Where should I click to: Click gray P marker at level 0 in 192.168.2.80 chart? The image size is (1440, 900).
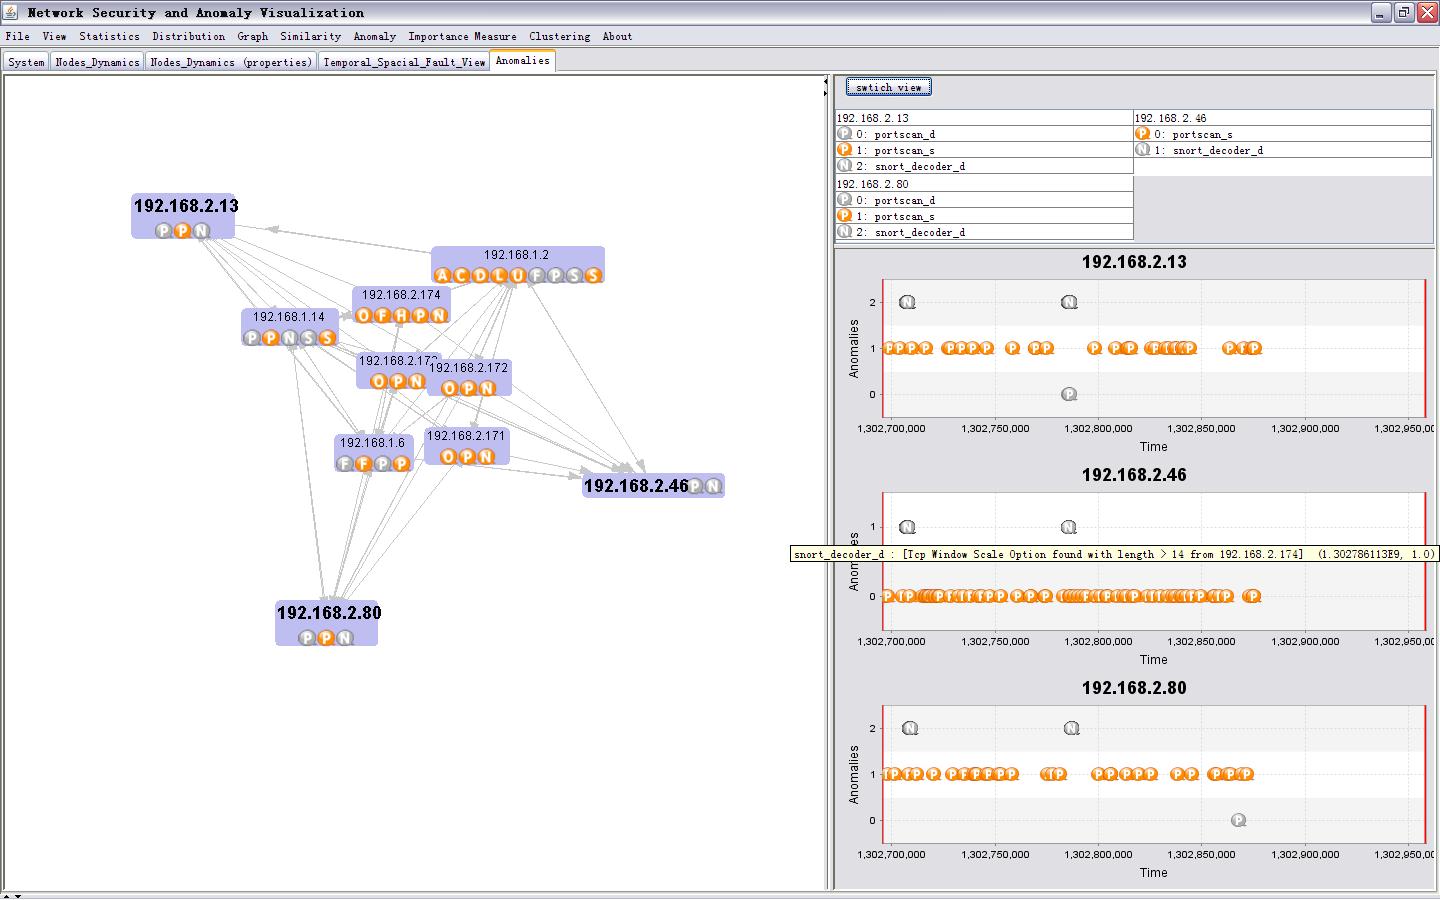[1238, 820]
